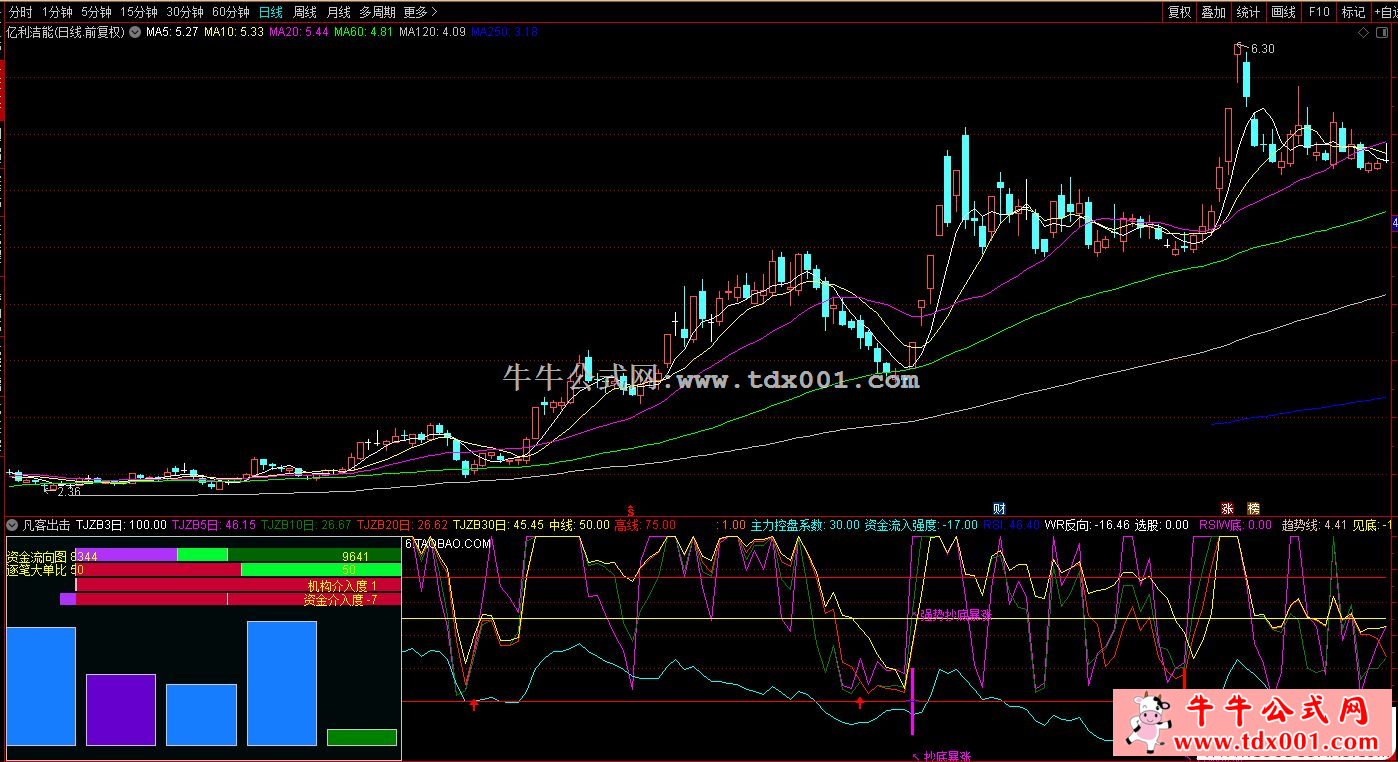1398x762 pixels.
Task: Click the WR反向: -16.46 value
Action: (x=1087, y=524)
